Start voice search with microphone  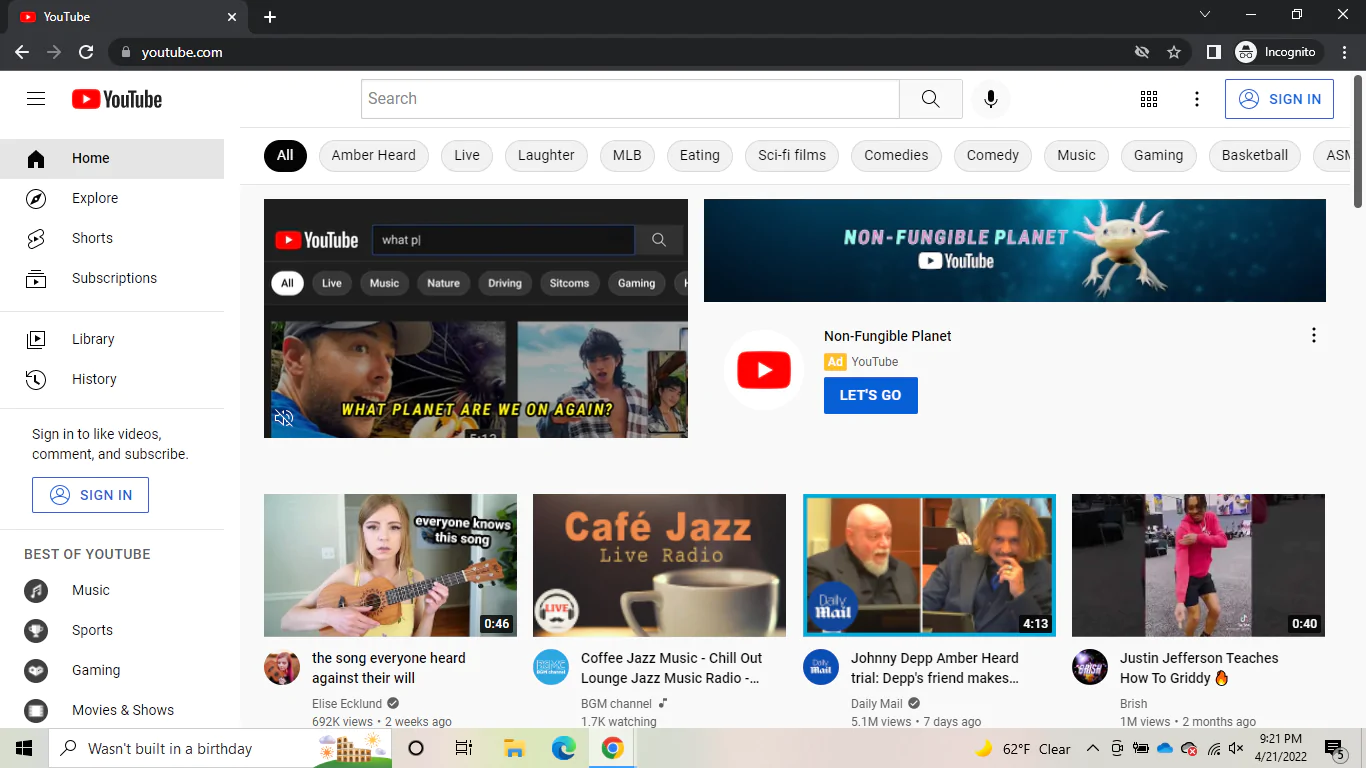coord(990,99)
